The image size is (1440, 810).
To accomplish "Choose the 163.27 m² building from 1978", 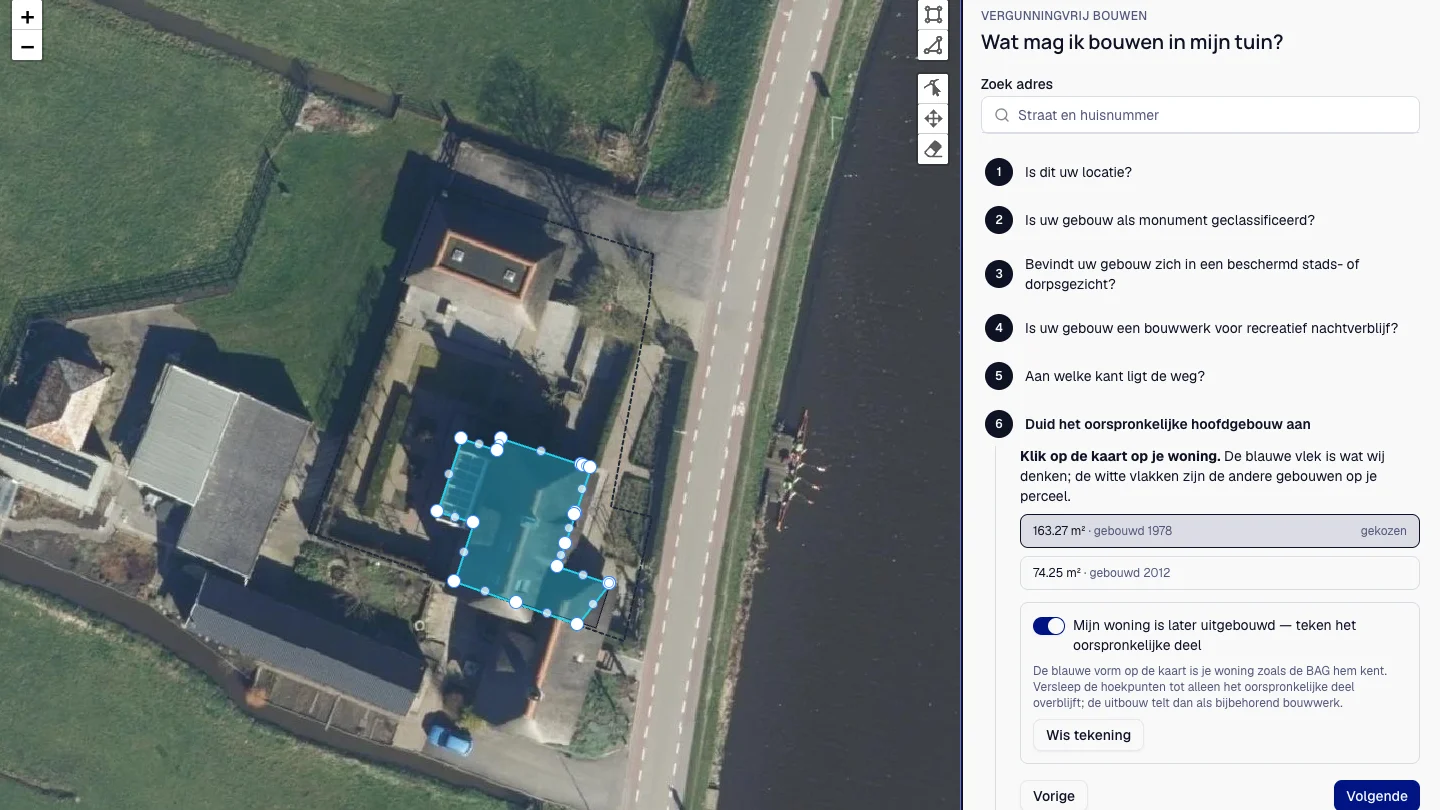I will click(1220, 531).
